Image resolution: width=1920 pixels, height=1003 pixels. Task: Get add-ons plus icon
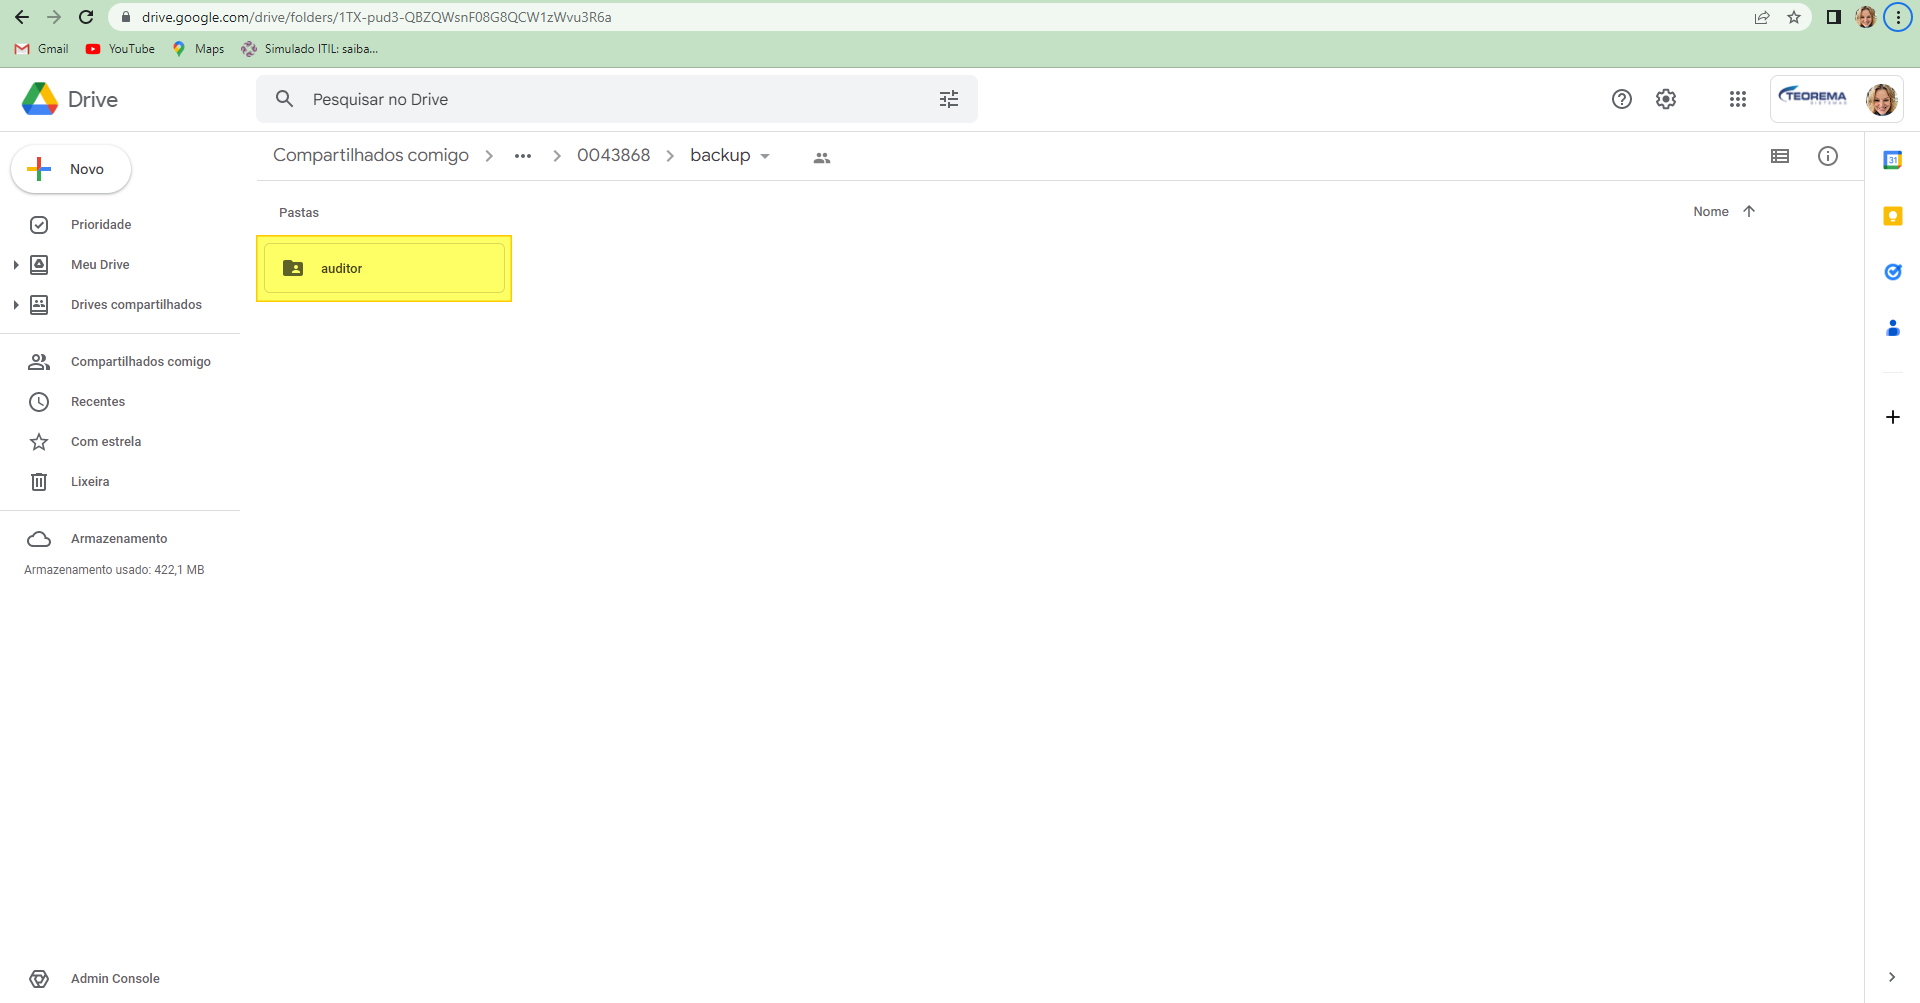(1893, 417)
